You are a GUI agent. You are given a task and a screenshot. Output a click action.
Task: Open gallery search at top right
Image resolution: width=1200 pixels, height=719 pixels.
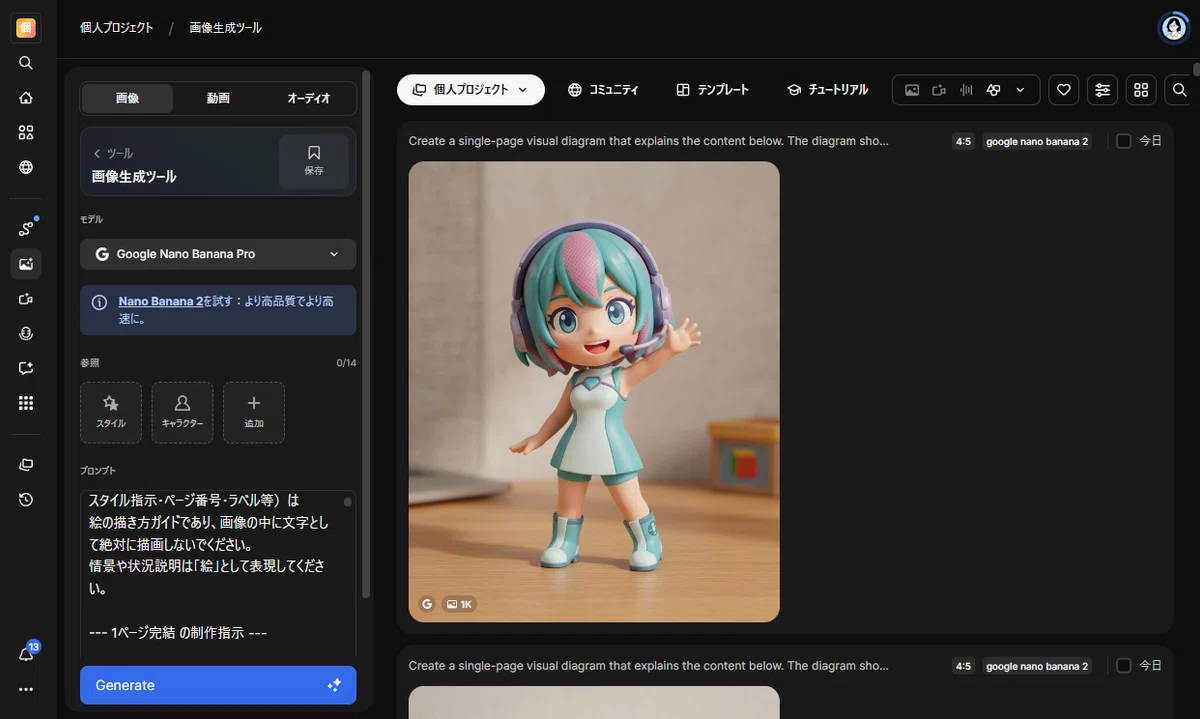(x=1180, y=90)
